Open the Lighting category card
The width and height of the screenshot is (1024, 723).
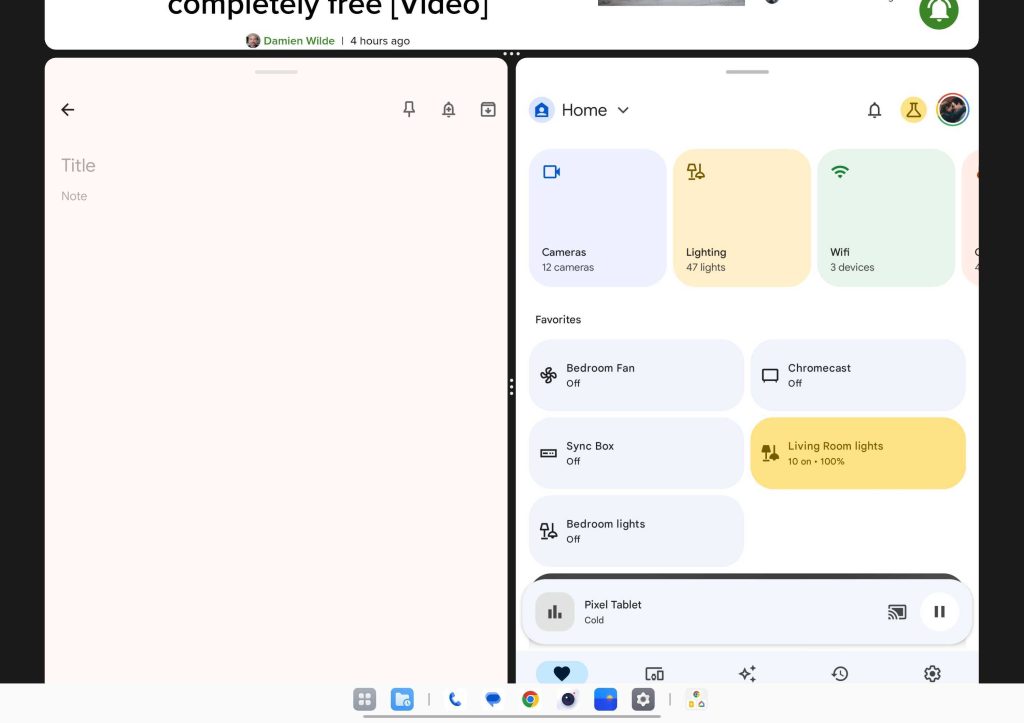point(741,218)
